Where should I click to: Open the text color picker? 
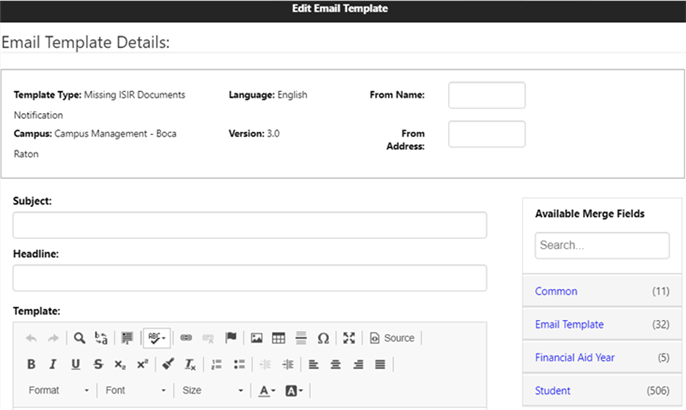point(267,391)
